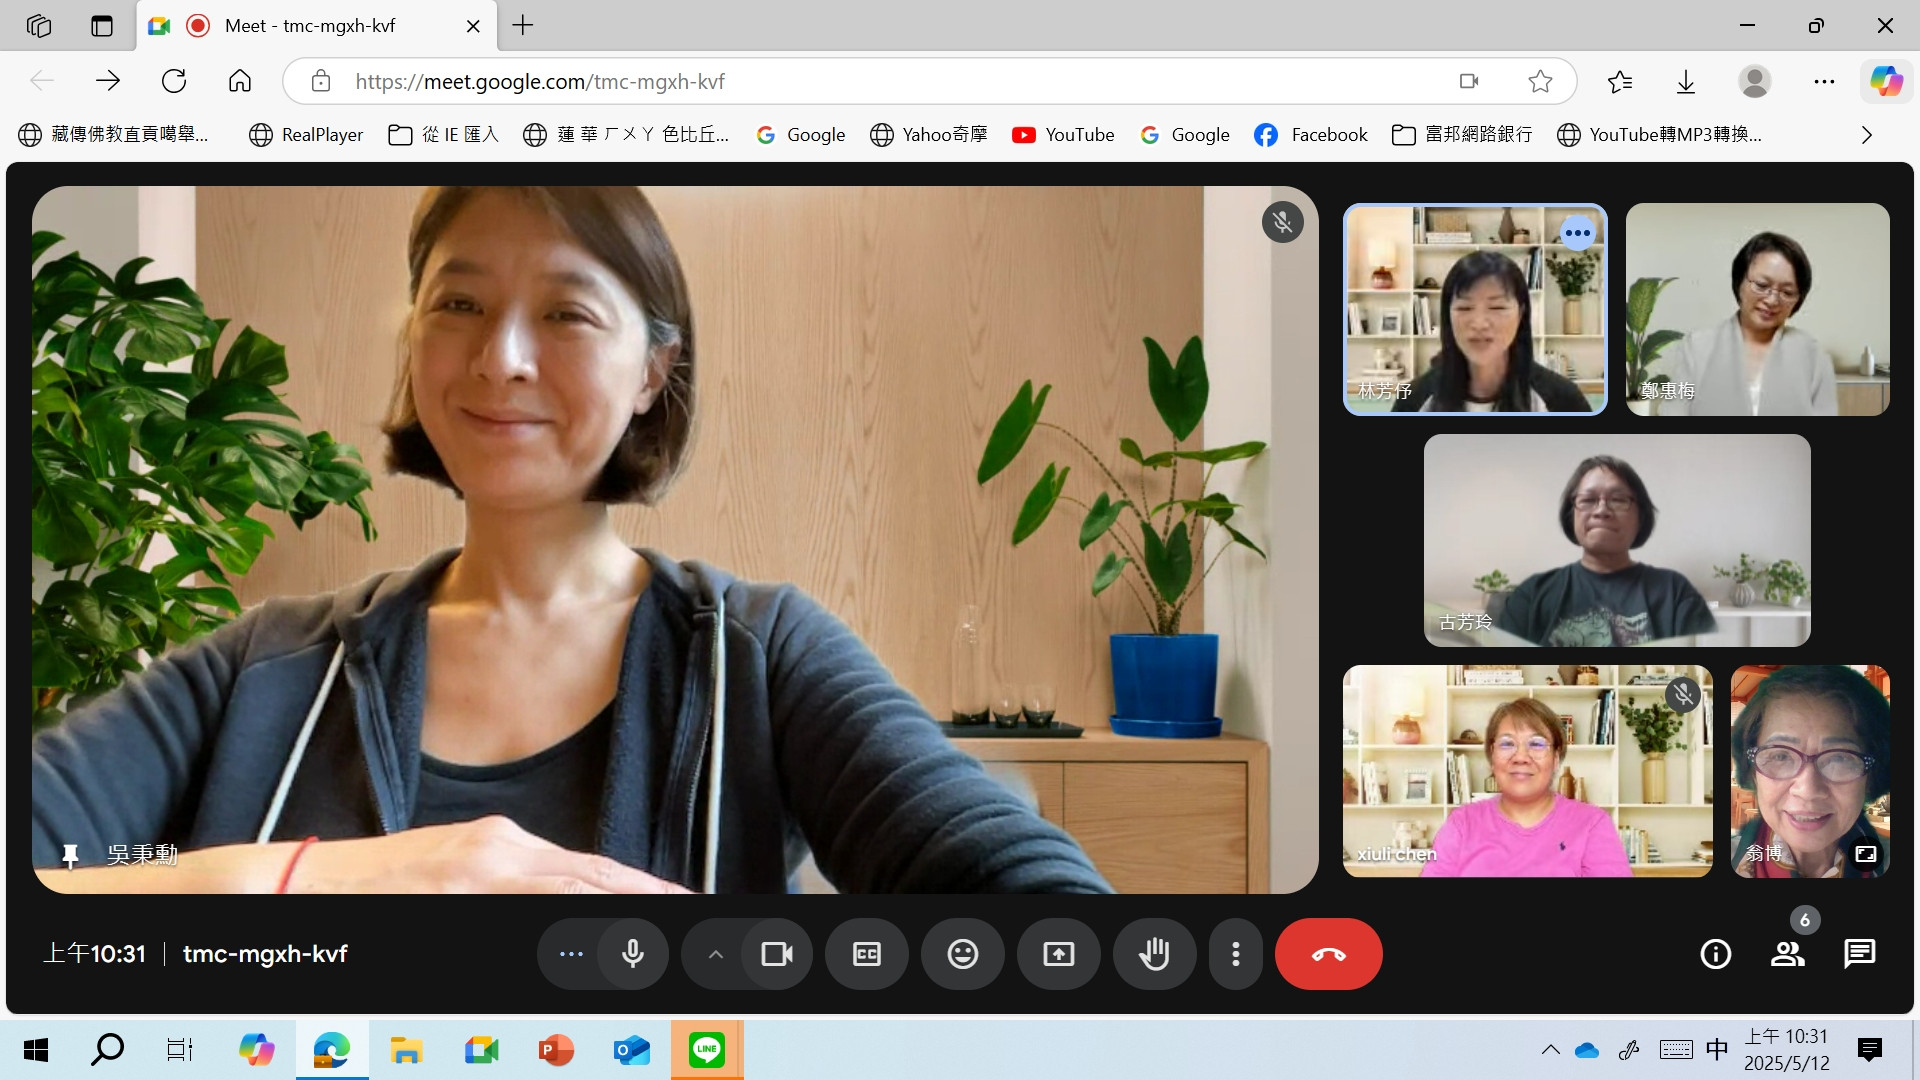Expand video settings chevron
Screen dimensions: 1920x1080
[715, 954]
